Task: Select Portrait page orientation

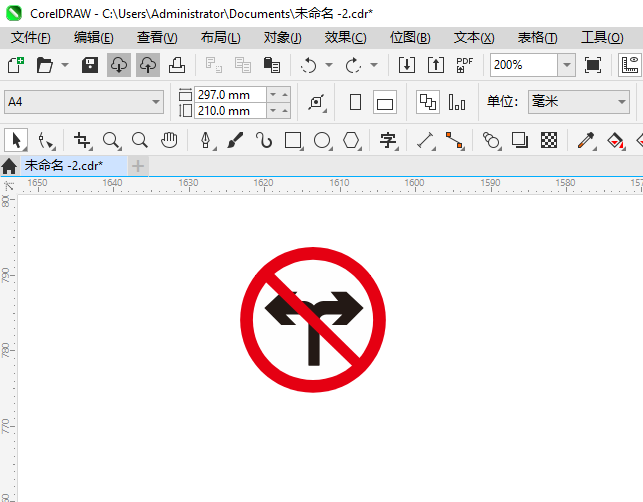Action: (x=356, y=102)
